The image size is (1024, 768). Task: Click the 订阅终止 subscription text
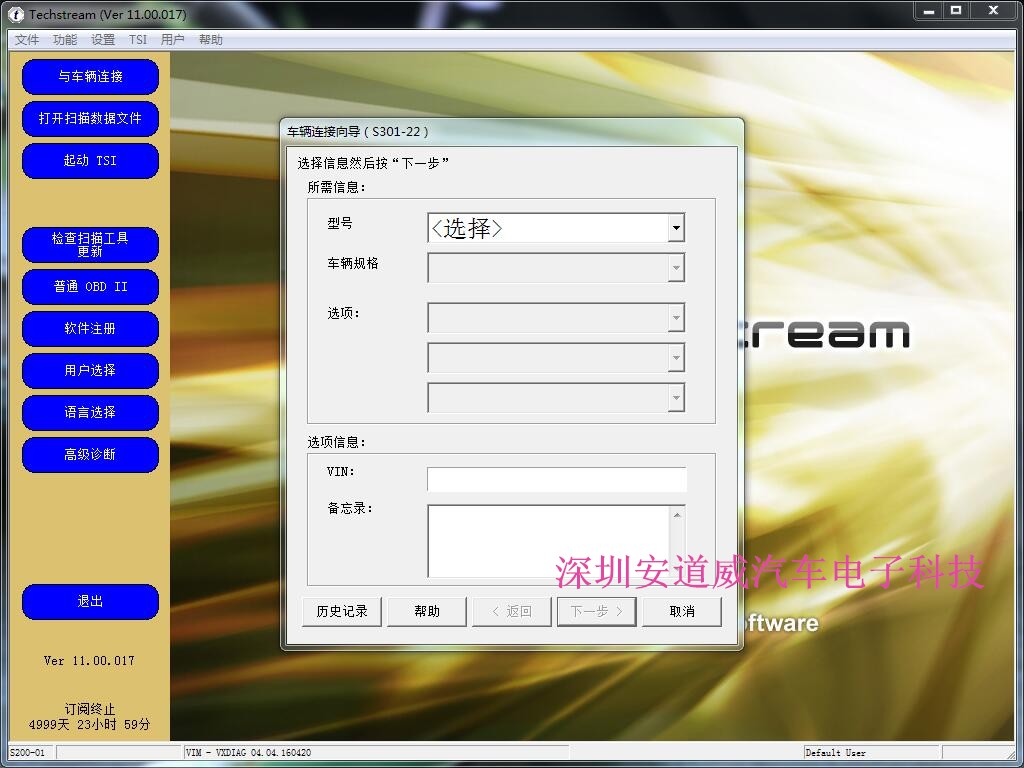89,709
